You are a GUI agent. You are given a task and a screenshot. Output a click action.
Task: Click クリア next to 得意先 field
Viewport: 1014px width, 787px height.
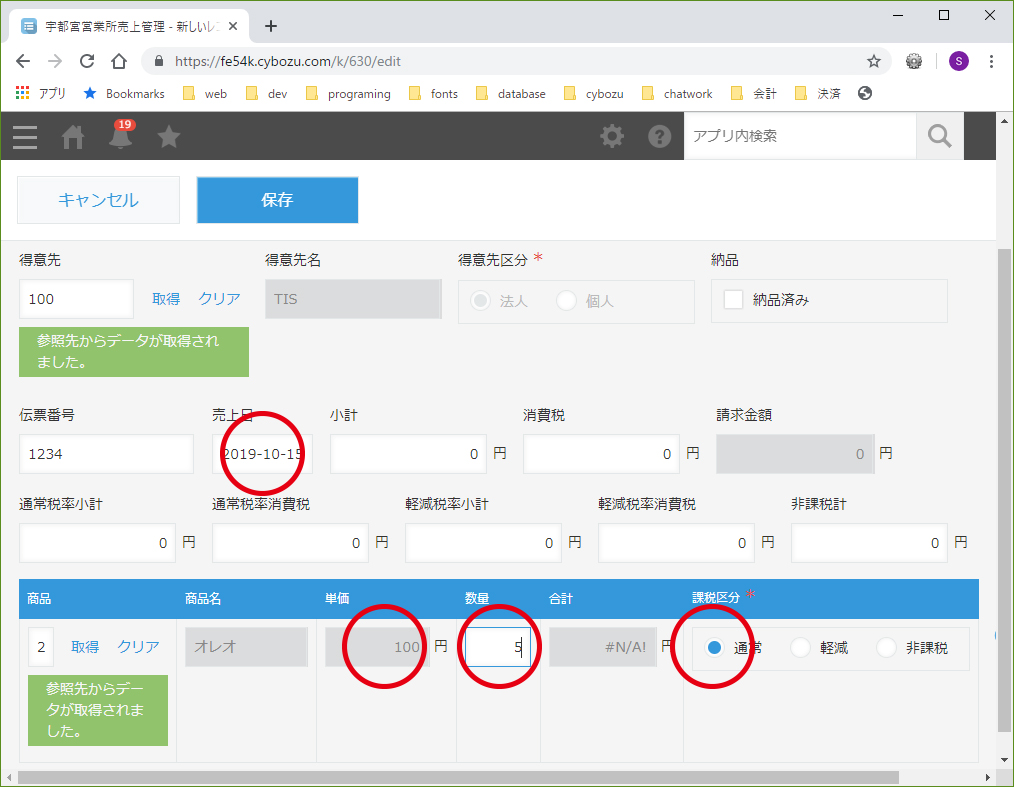point(219,299)
